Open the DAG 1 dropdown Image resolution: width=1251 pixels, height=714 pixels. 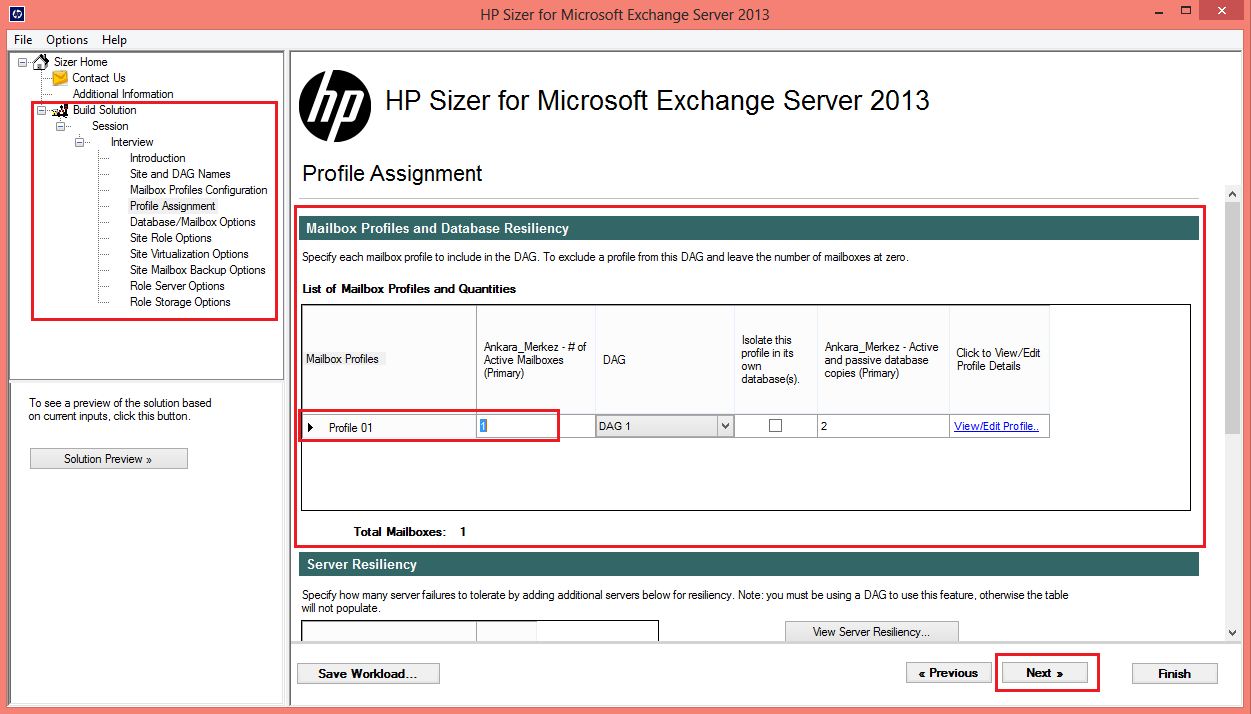click(725, 426)
